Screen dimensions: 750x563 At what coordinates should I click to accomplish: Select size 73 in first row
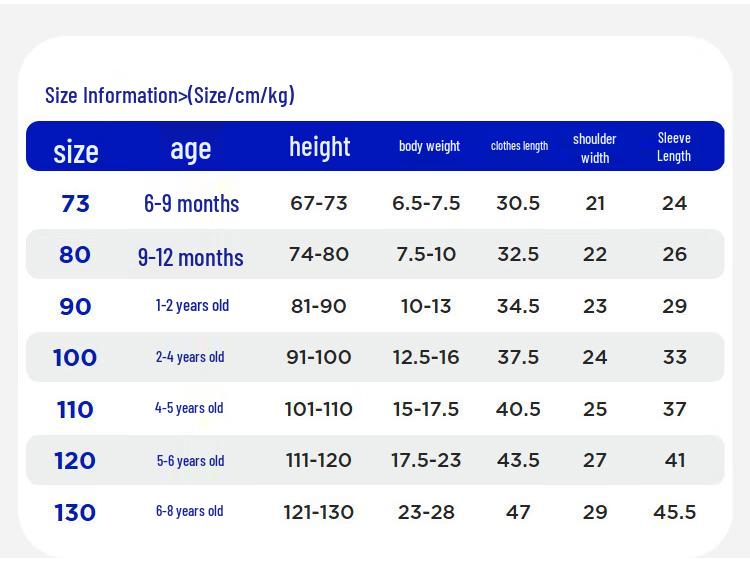pyautogui.click(x=76, y=204)
